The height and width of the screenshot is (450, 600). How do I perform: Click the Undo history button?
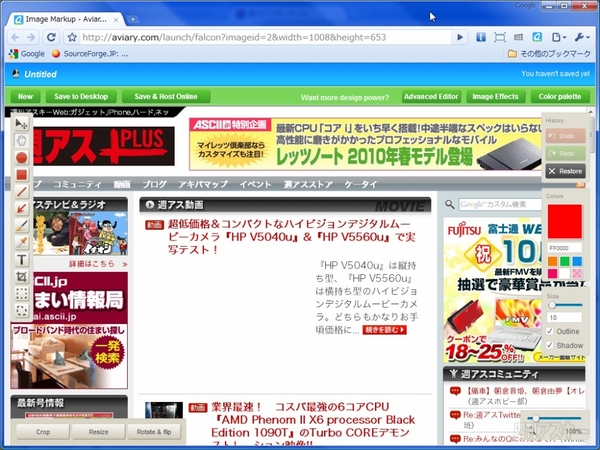(566, 136)
